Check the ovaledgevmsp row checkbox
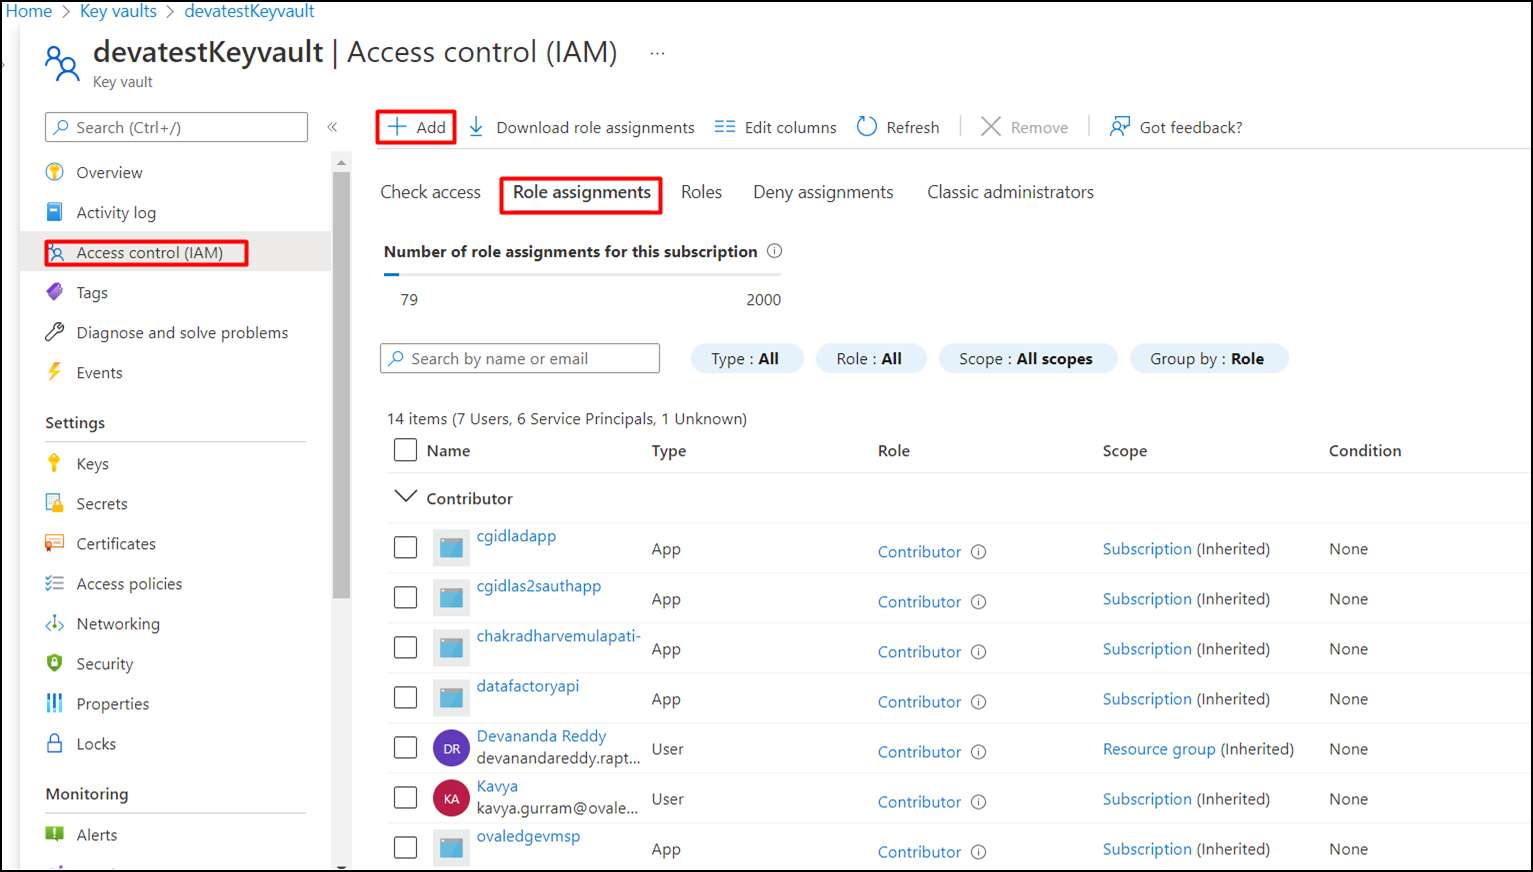 point(405,848)
